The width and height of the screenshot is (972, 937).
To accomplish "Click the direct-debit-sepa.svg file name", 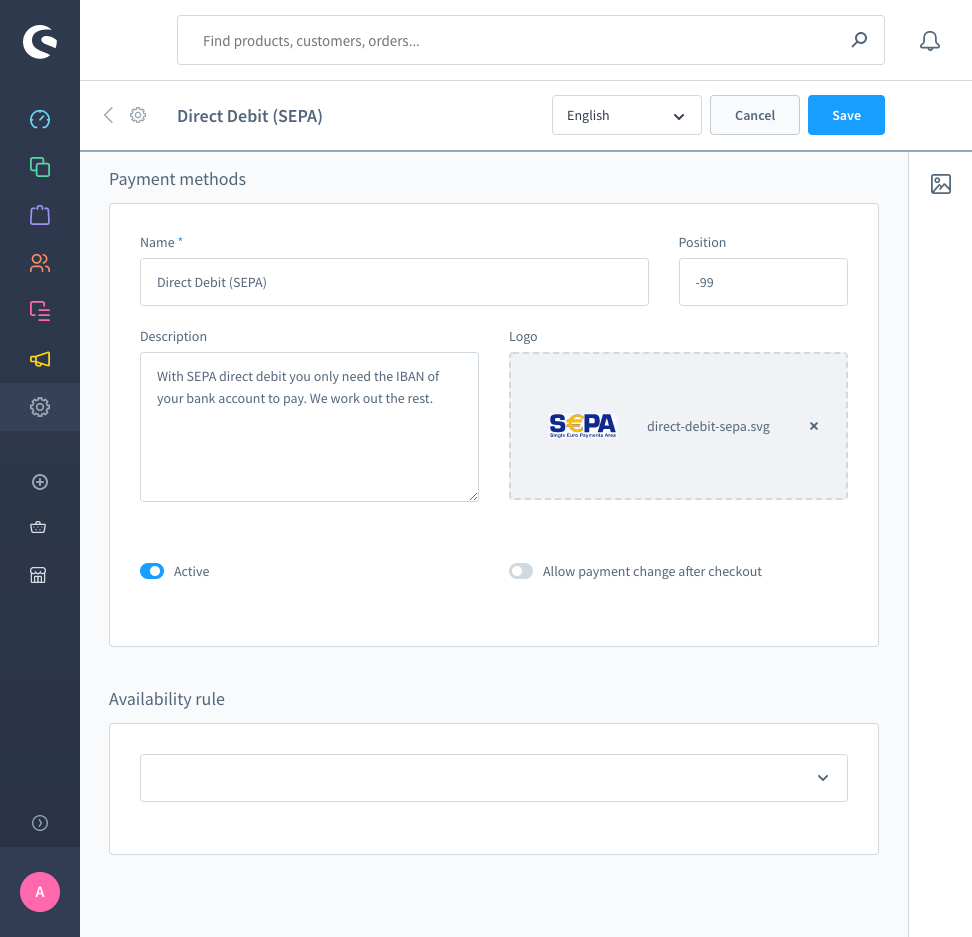I will [x=708, y=426].
